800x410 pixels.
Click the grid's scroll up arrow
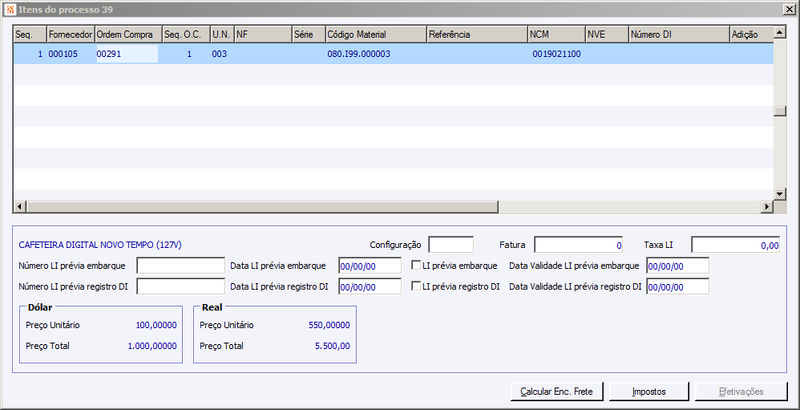[x=779, y=33]
